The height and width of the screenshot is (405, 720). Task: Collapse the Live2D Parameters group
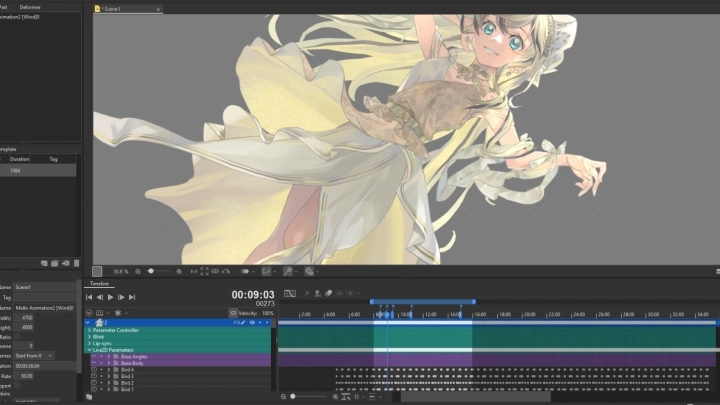pos(89,350)
